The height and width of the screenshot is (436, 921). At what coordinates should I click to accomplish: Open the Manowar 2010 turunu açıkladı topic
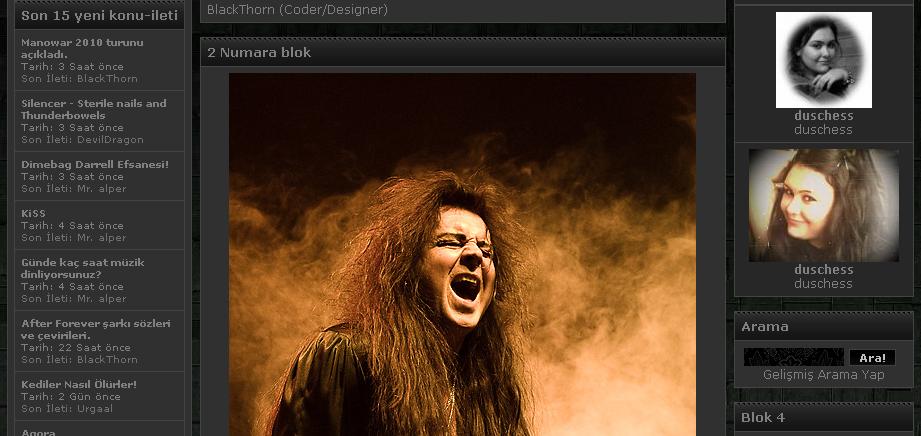click(81, 48)
